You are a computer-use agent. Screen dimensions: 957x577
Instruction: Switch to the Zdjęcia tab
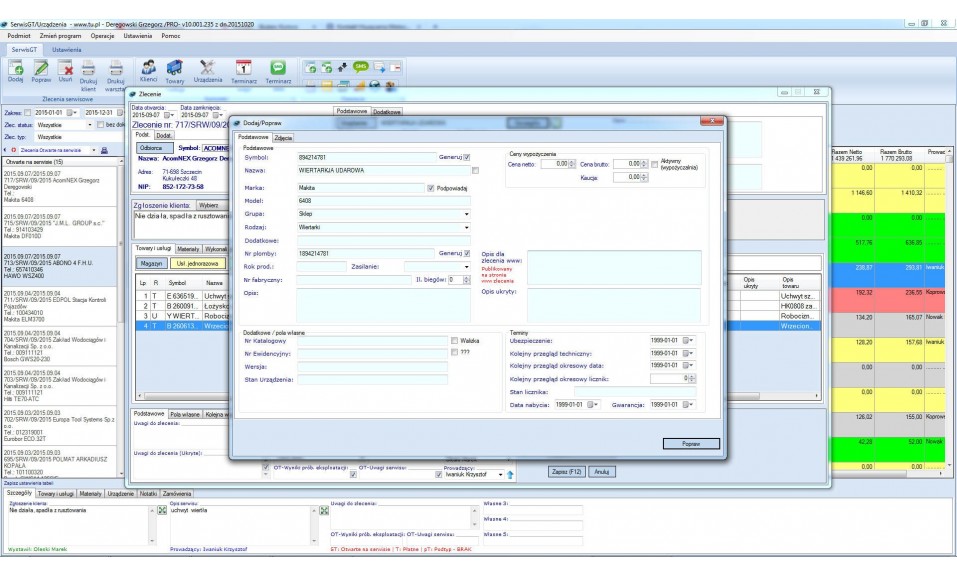coord(284,137)
